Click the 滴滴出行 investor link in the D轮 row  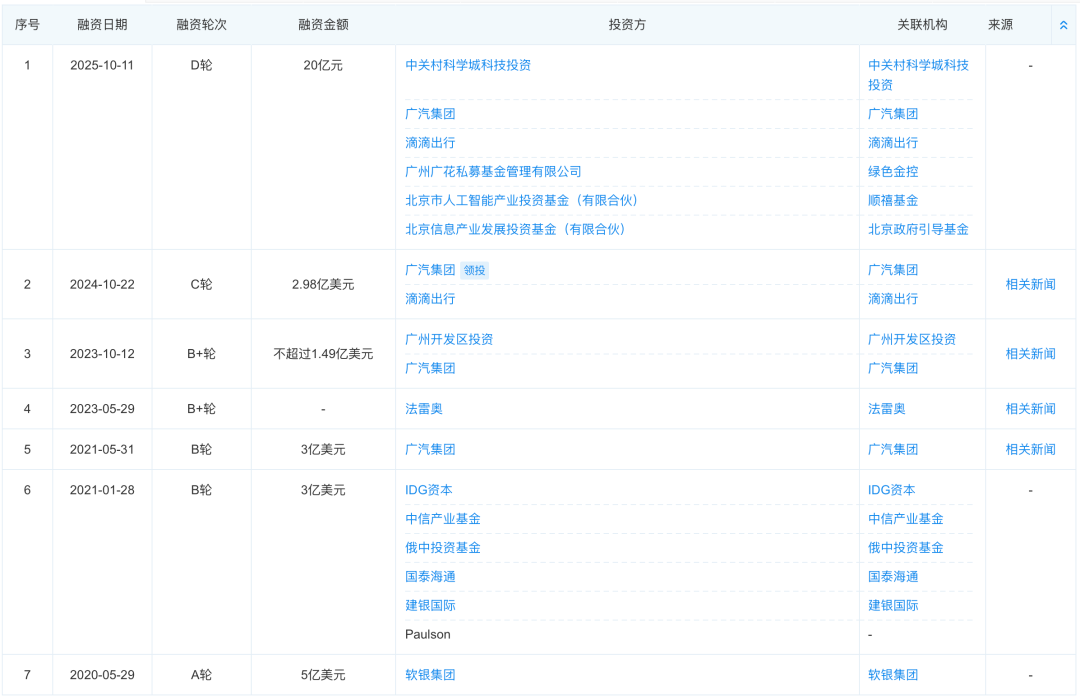point(429,143)
